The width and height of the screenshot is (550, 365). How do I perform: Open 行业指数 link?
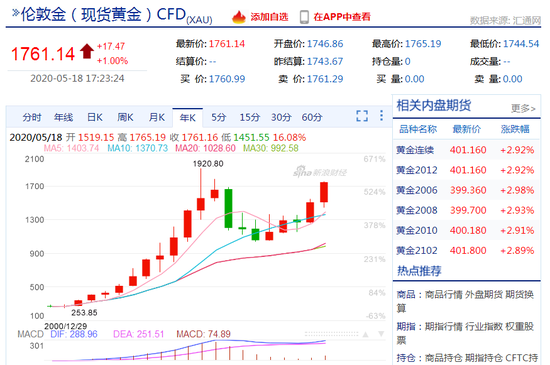pos(484,327)
